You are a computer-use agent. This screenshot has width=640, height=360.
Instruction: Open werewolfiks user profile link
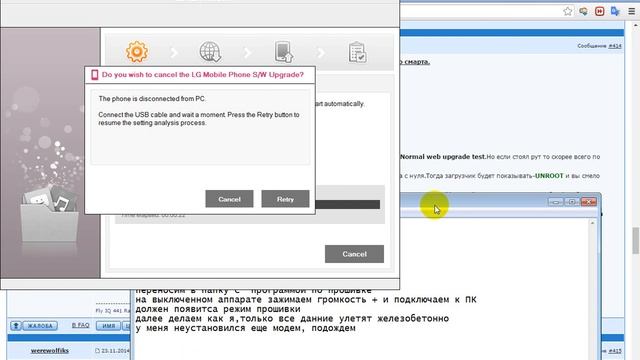coord(49,351)
